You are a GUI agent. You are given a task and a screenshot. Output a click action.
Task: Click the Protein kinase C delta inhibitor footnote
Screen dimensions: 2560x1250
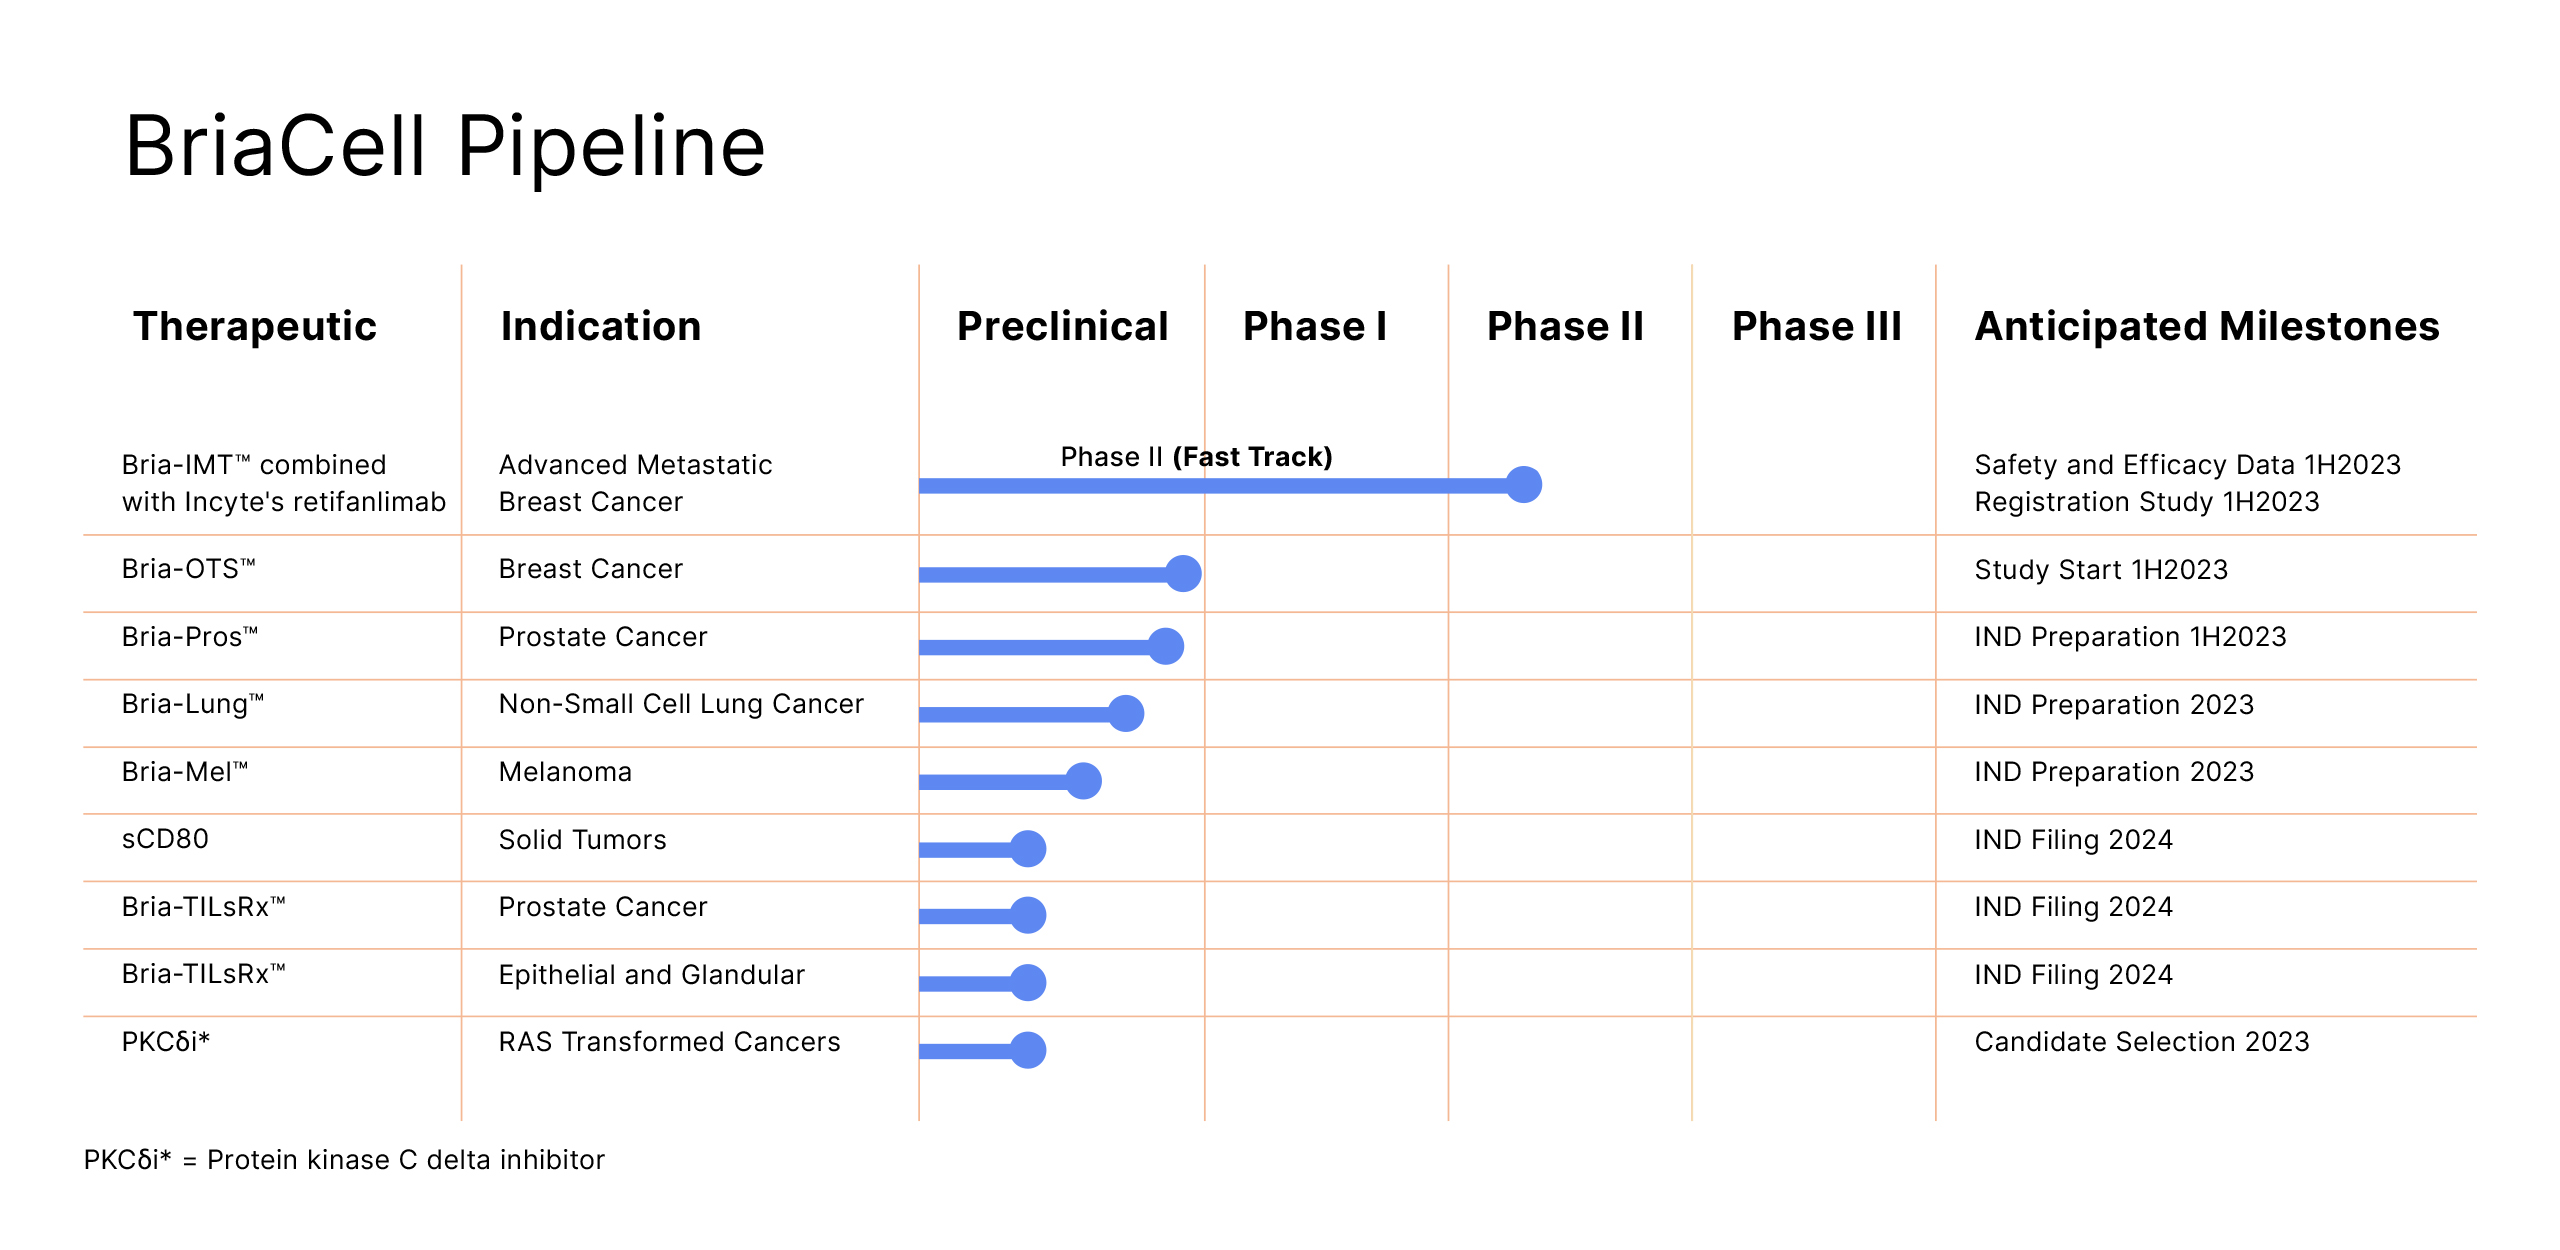405,1159
